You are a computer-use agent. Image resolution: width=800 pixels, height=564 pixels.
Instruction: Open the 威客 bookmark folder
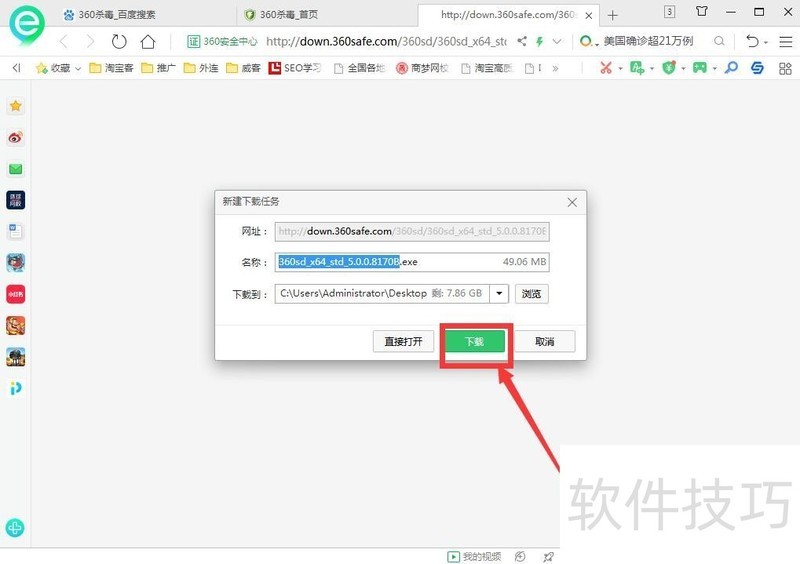point(243,67)
